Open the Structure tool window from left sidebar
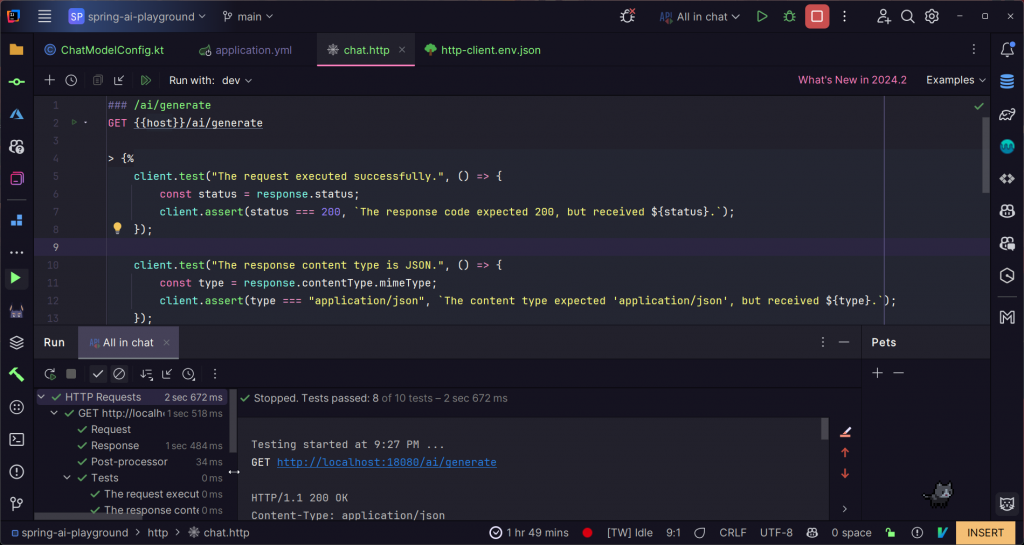 point(17,221)
